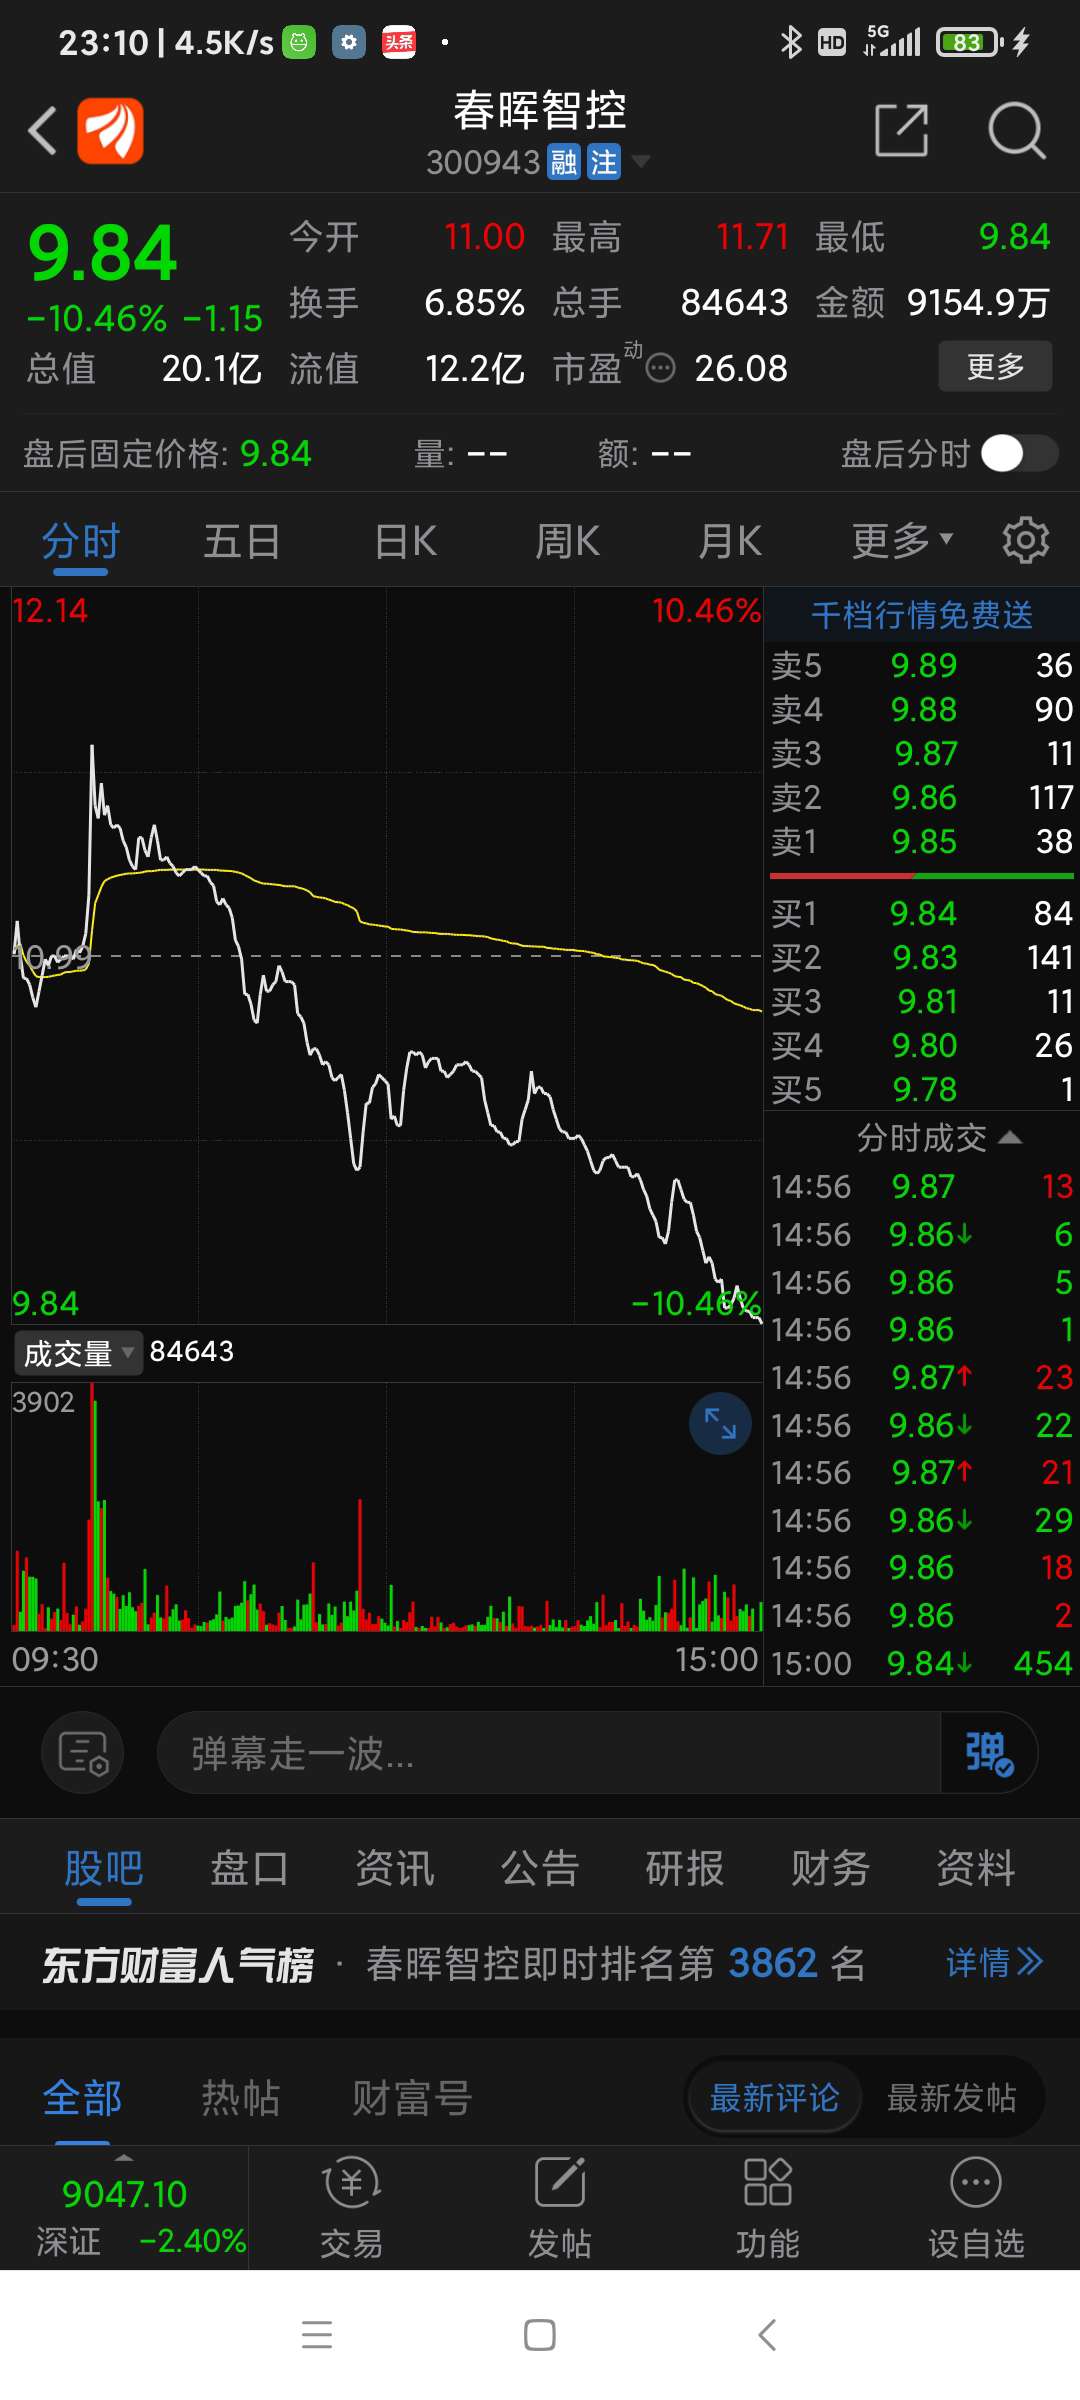The width and height of the screenshot is (1080, 2400).
Task: Select the 股吧 tab
Action: pyautogui.click(x=104, y=1868)
